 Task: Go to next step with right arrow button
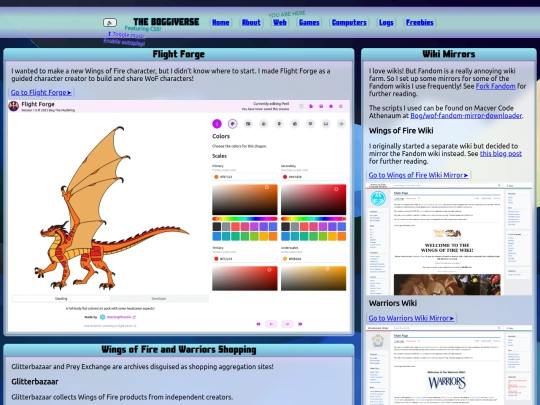tap(287, 324)
